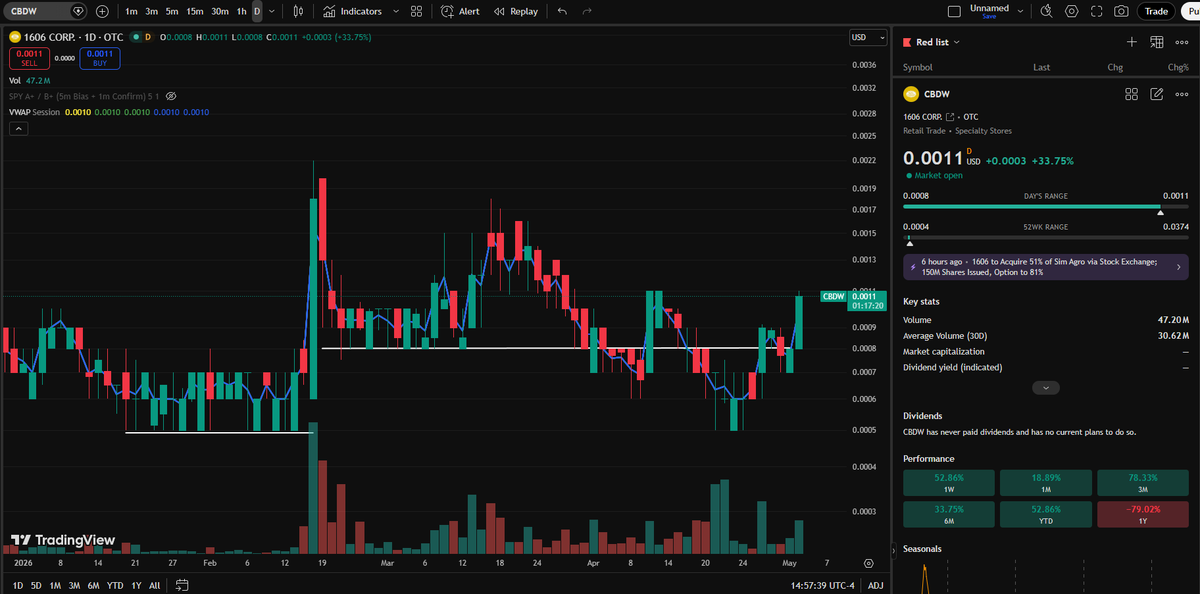Sort watchlist by Last column
The height and width of the screenshot is (594, 1200).
(x=1041, y=67)
